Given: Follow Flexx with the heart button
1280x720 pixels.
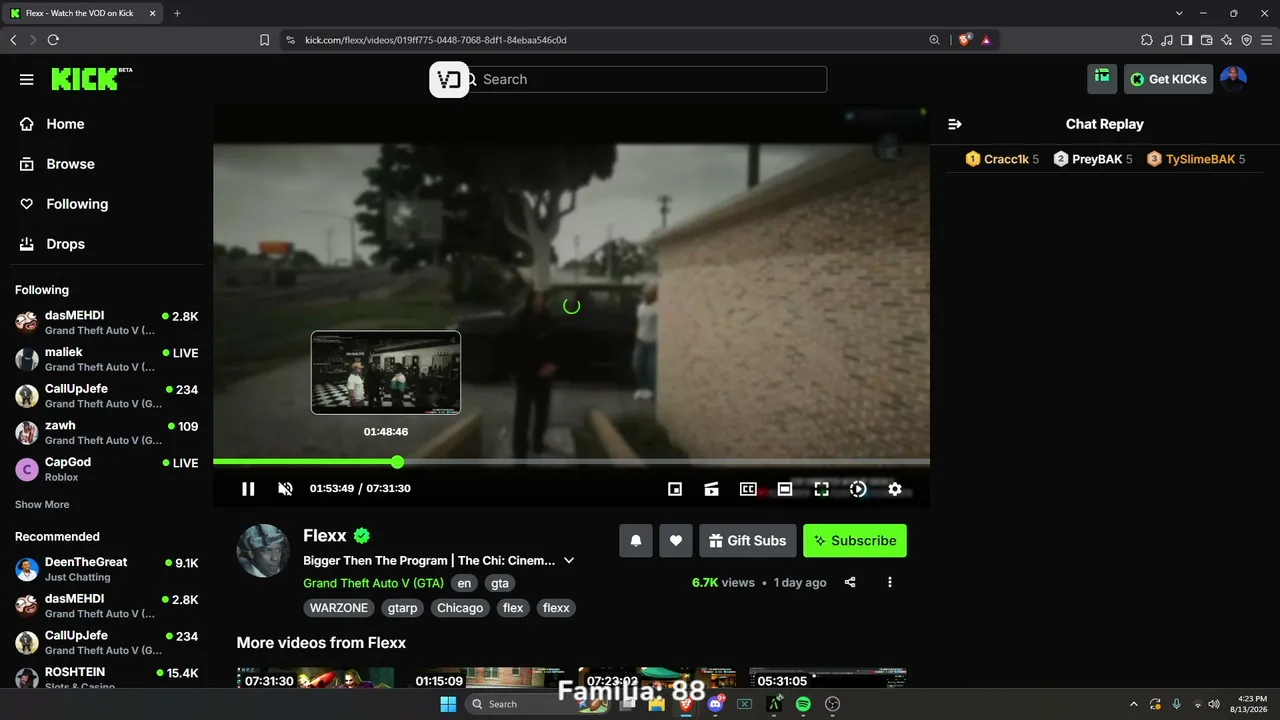Looking at the screenshot, I should pos(676,541).
